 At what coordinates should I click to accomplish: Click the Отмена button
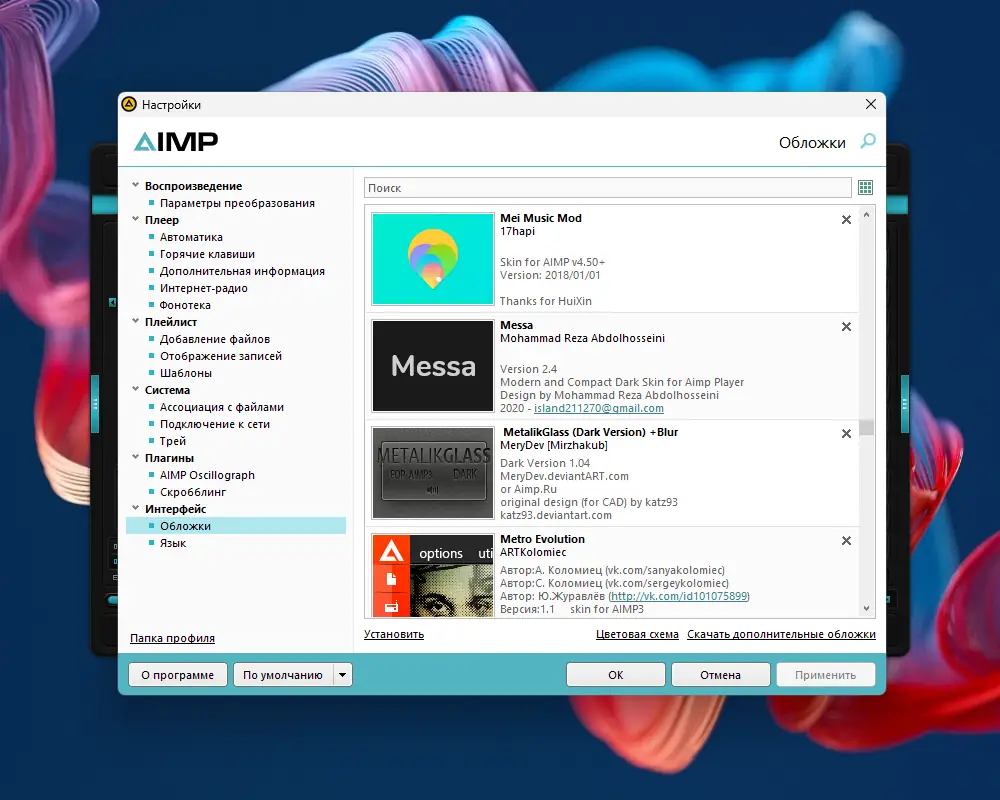(x=721, y=675)
